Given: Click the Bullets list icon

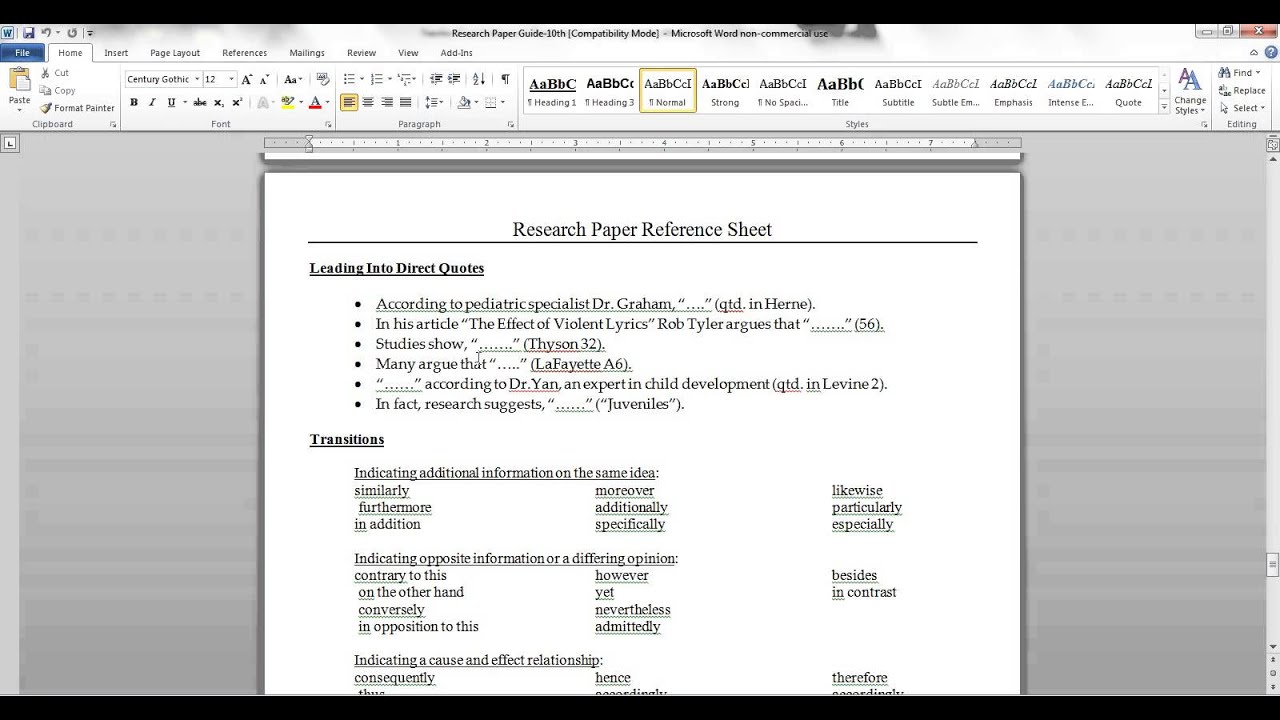Looking at the screenshot, I should 352,79.
